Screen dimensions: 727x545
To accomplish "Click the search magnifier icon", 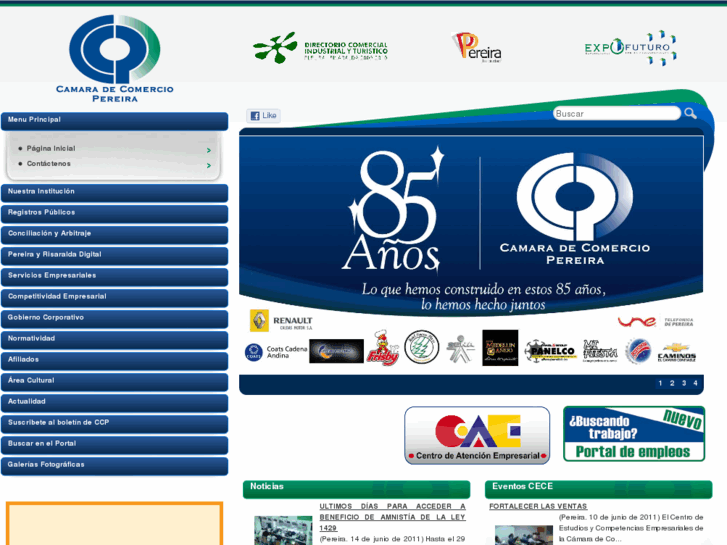I will pyautogui.click(x=690, y=113).
